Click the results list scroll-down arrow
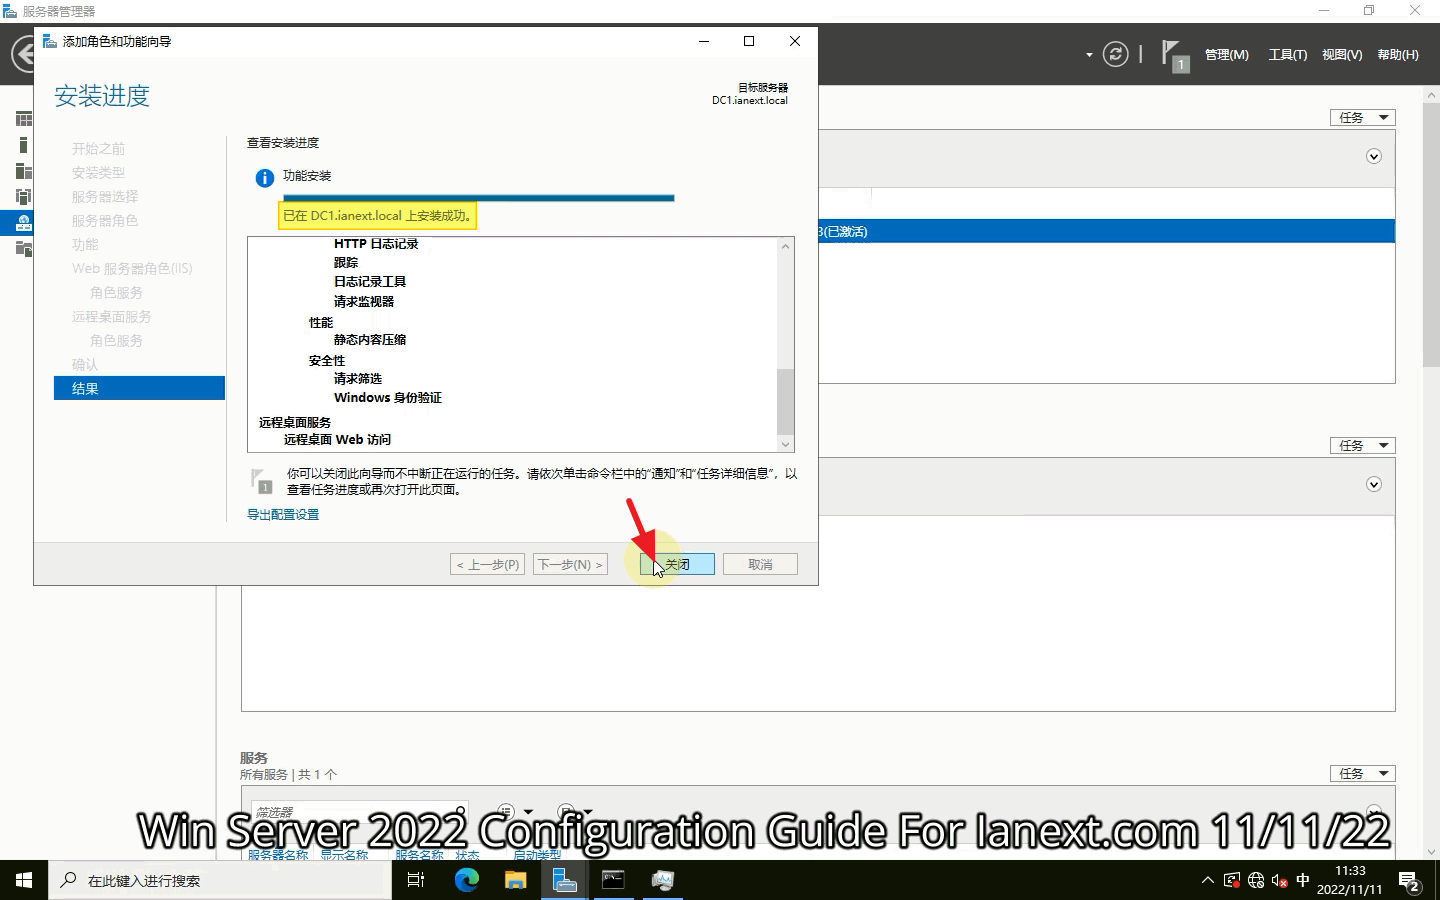1440x900 pixels. point(785,444)
